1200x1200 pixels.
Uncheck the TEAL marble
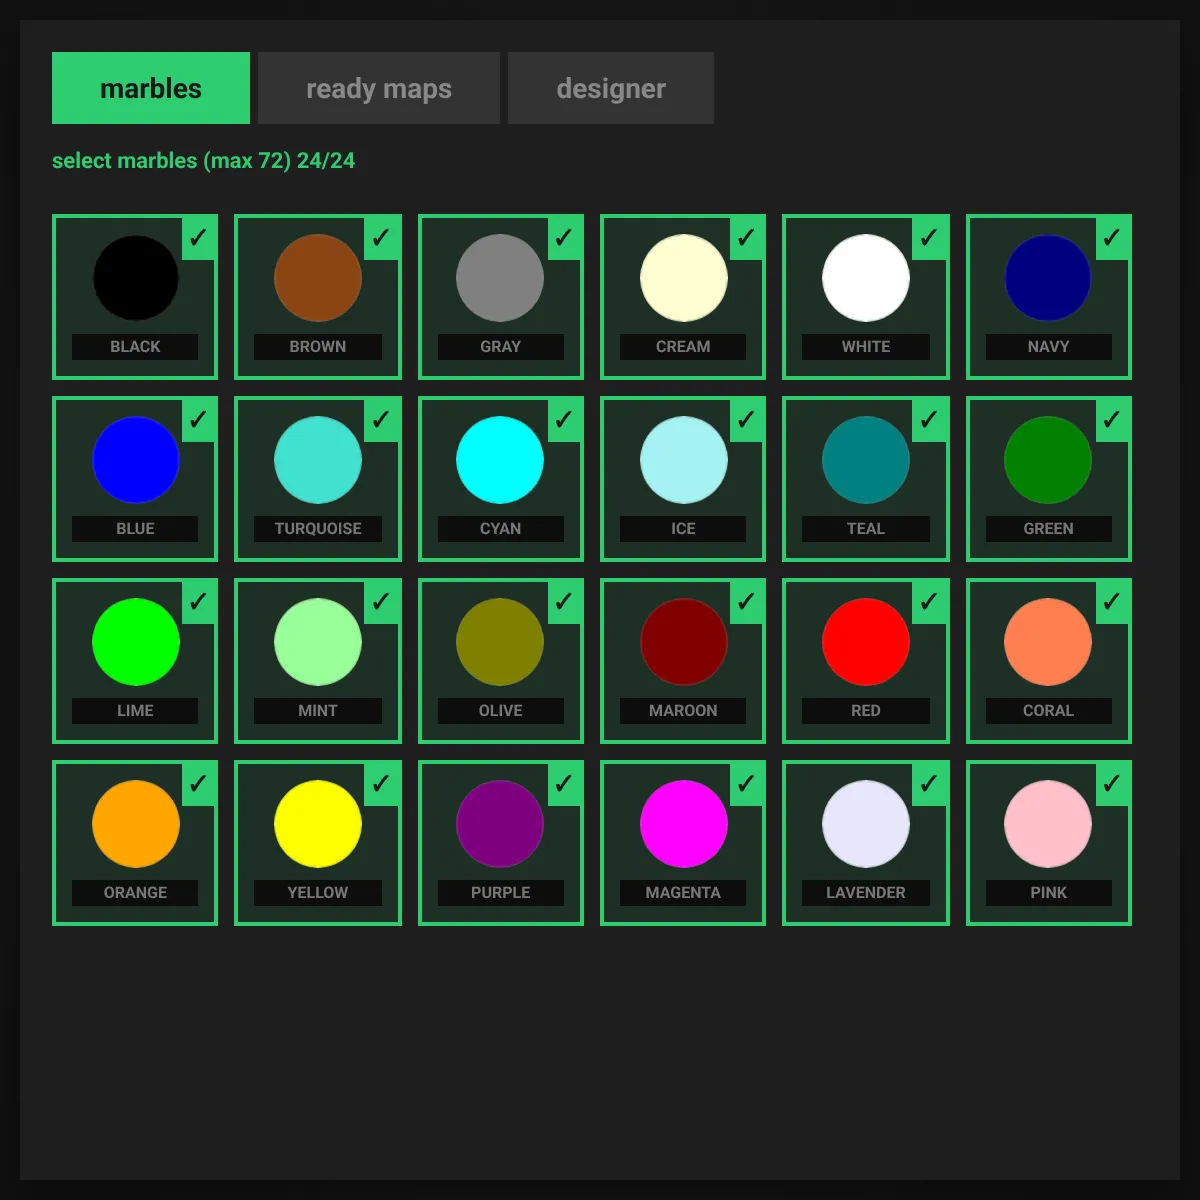click(928, 420)
